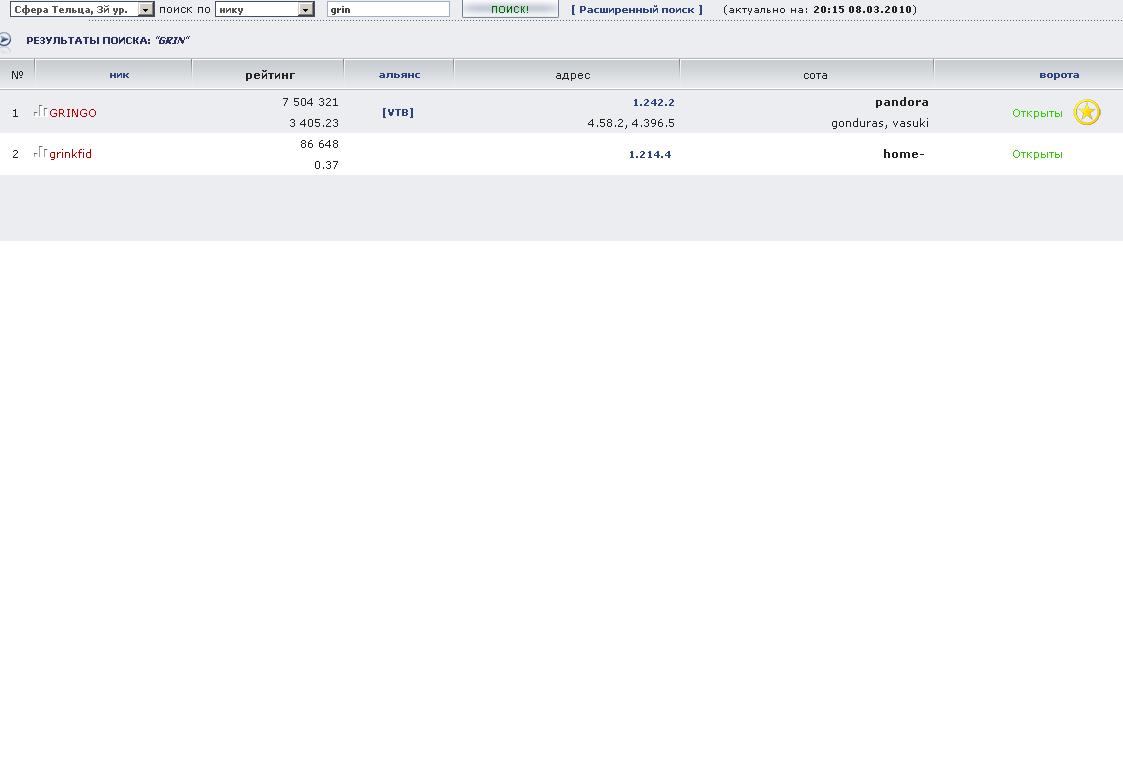Open the [VTB] alliance link
Viewport: 1123px width, 768px height.
(398, 113)
